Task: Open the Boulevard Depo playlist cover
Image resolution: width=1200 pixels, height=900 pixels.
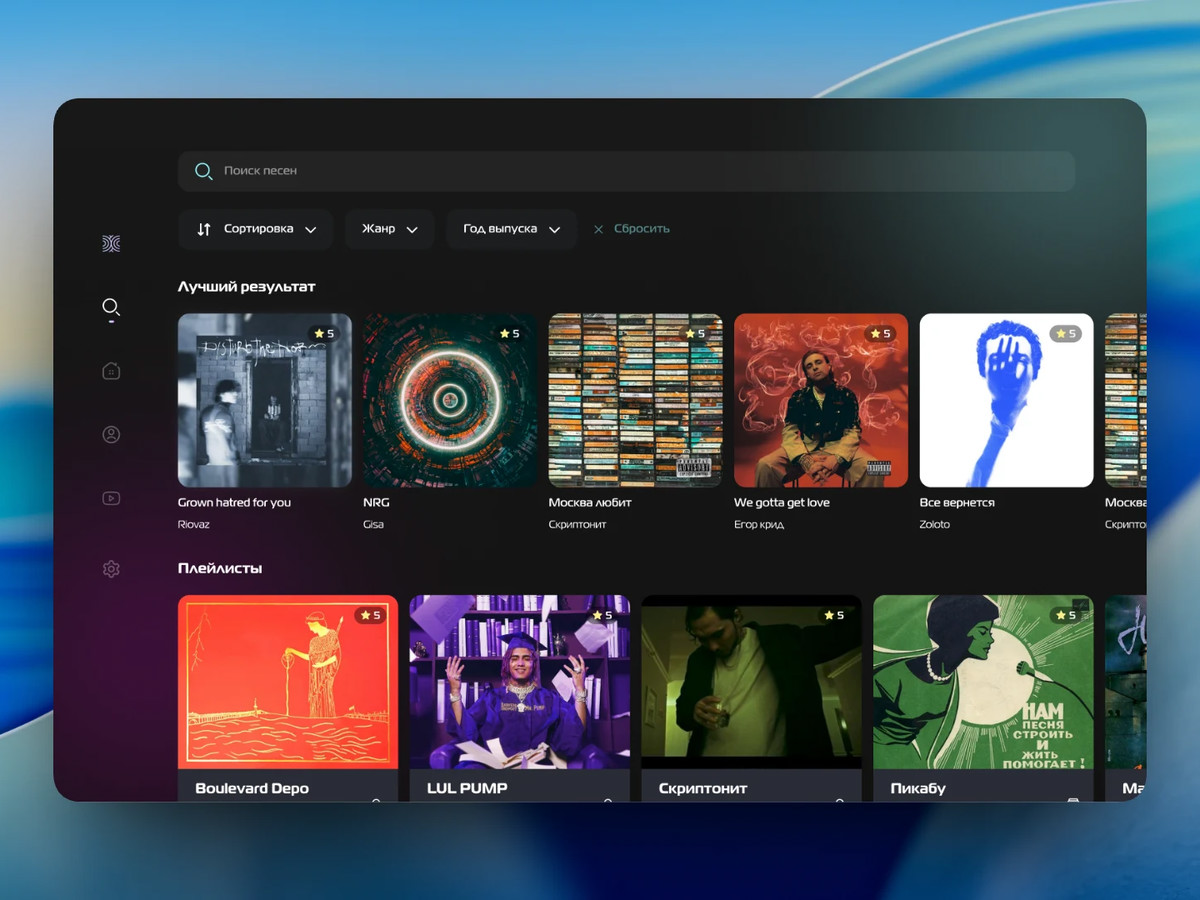Action: pos(288,682)
